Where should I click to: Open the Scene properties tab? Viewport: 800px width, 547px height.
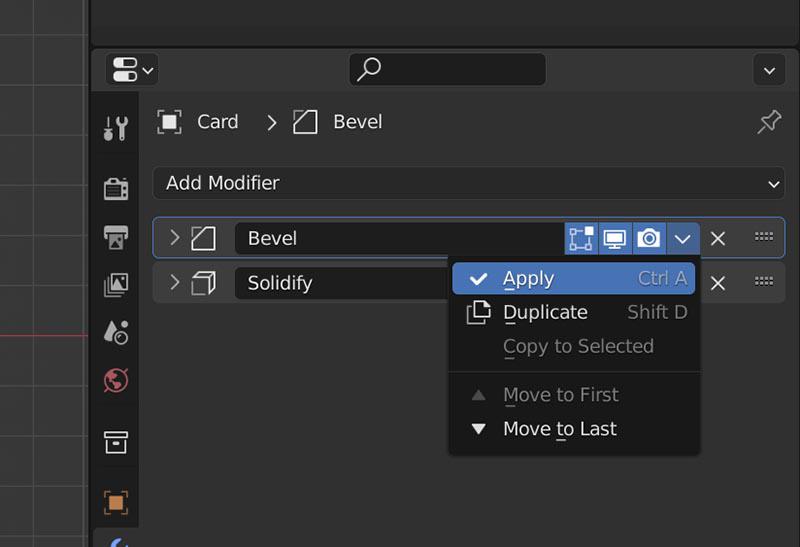point(116,332)
